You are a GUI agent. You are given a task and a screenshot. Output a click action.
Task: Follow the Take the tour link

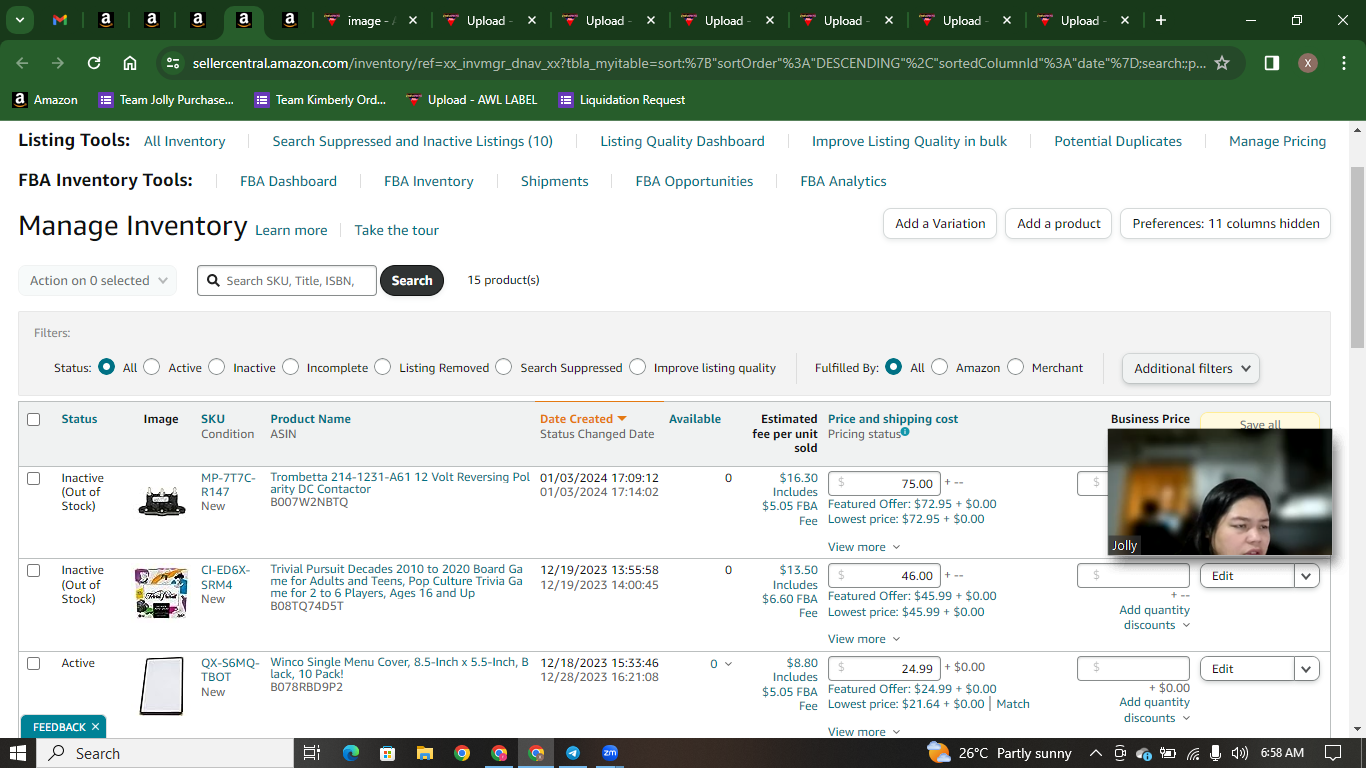tap(397, 230)
